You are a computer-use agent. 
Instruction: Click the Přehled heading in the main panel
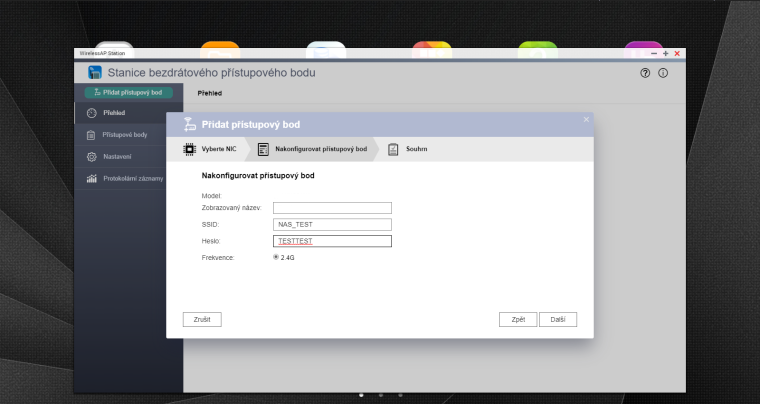pos(209,93)
